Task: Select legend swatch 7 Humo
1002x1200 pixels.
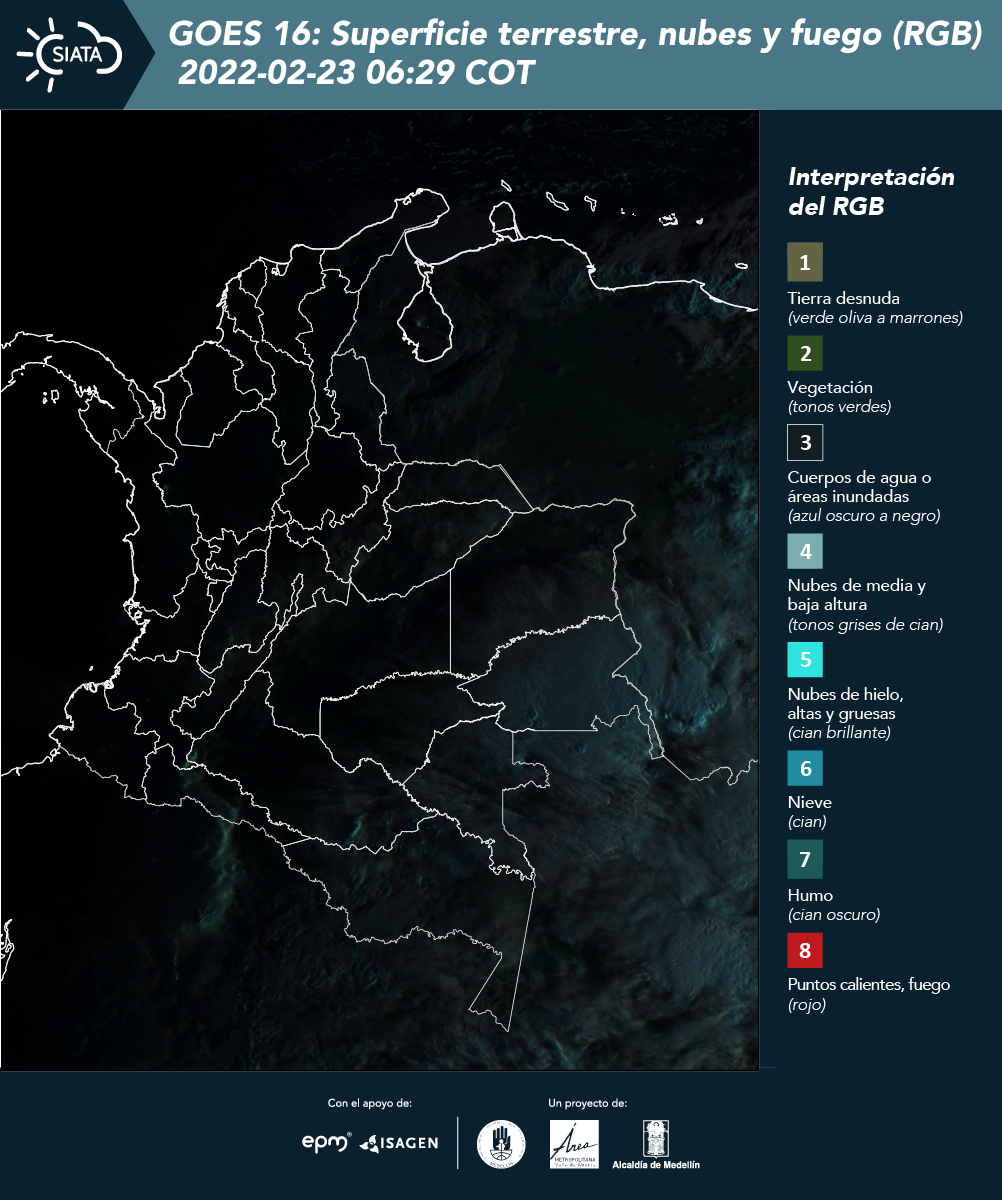Action: click(805, 858)
